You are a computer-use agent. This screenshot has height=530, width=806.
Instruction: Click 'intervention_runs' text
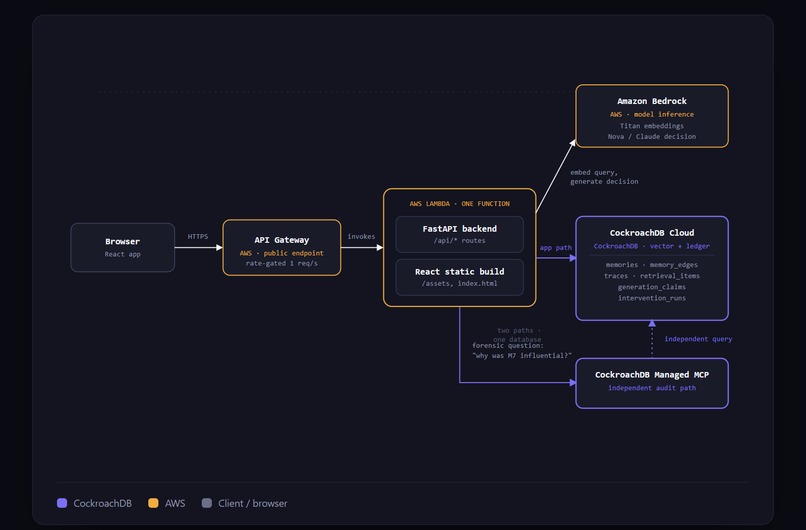[x=652, y=298]
